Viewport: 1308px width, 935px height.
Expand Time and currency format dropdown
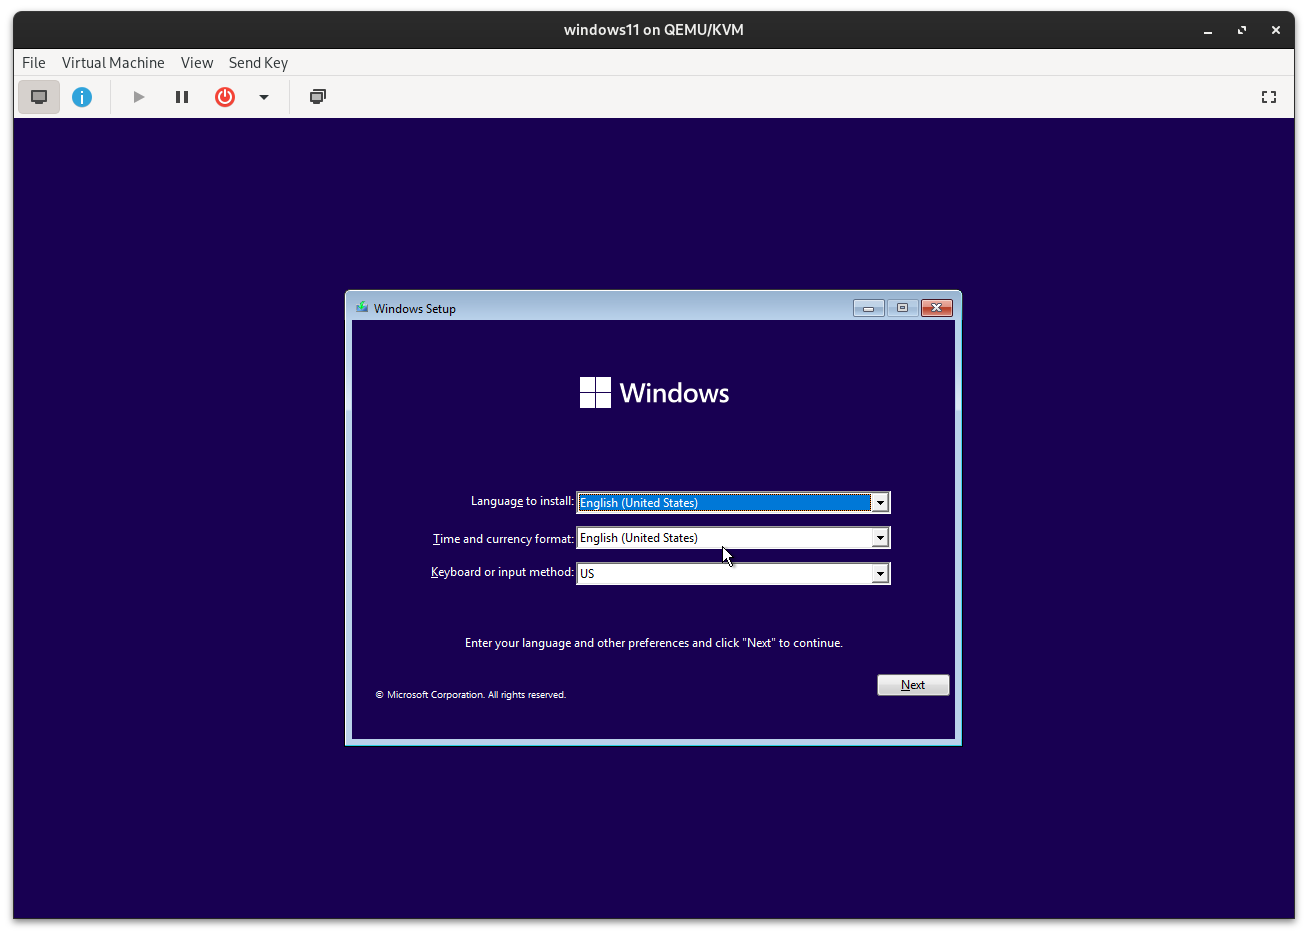tap(880, 538)
